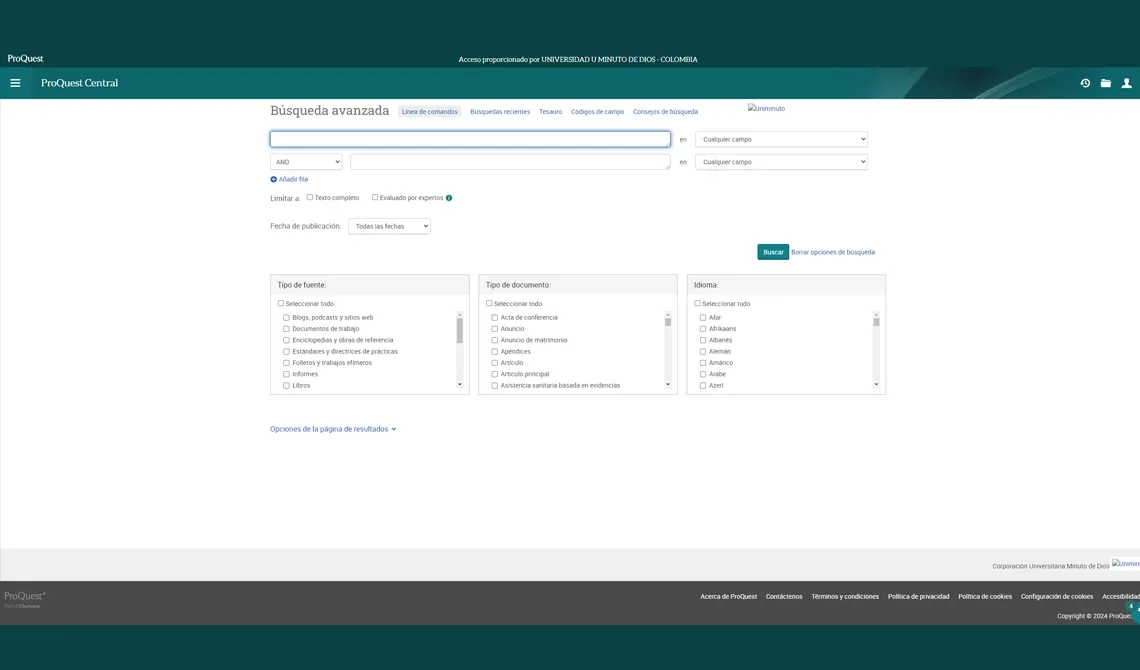Click the Tipo de fuente scrollbar thumb
The width and height of the screenshot is (1140, 670).
(459, 331)
